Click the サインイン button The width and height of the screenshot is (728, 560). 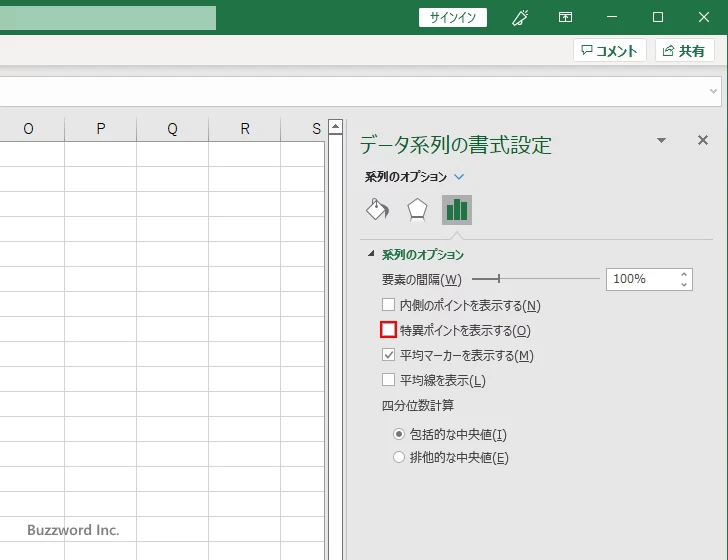[x=453, y=18]
